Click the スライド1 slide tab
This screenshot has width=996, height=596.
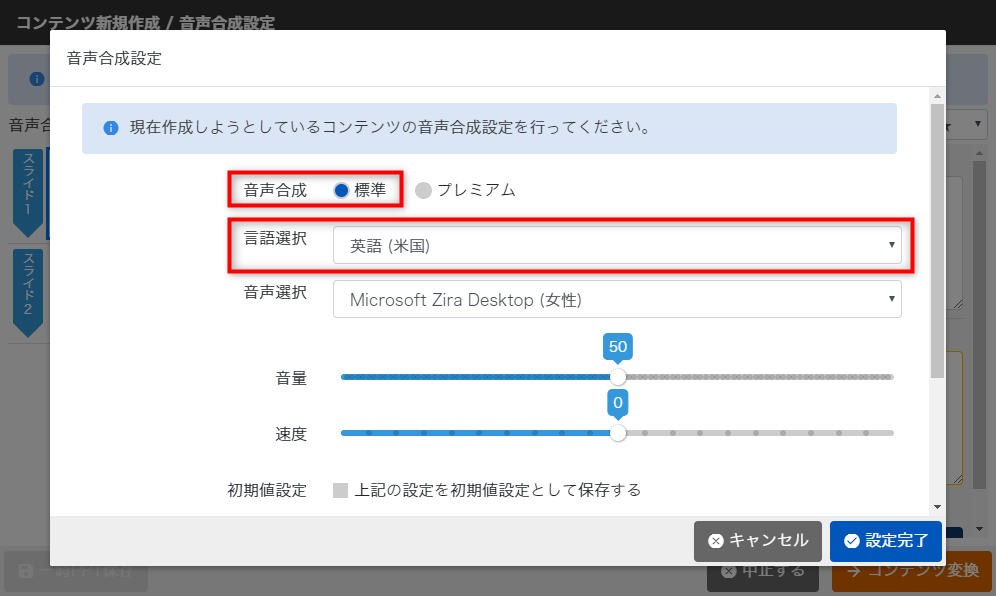click(x=28, y=190)
